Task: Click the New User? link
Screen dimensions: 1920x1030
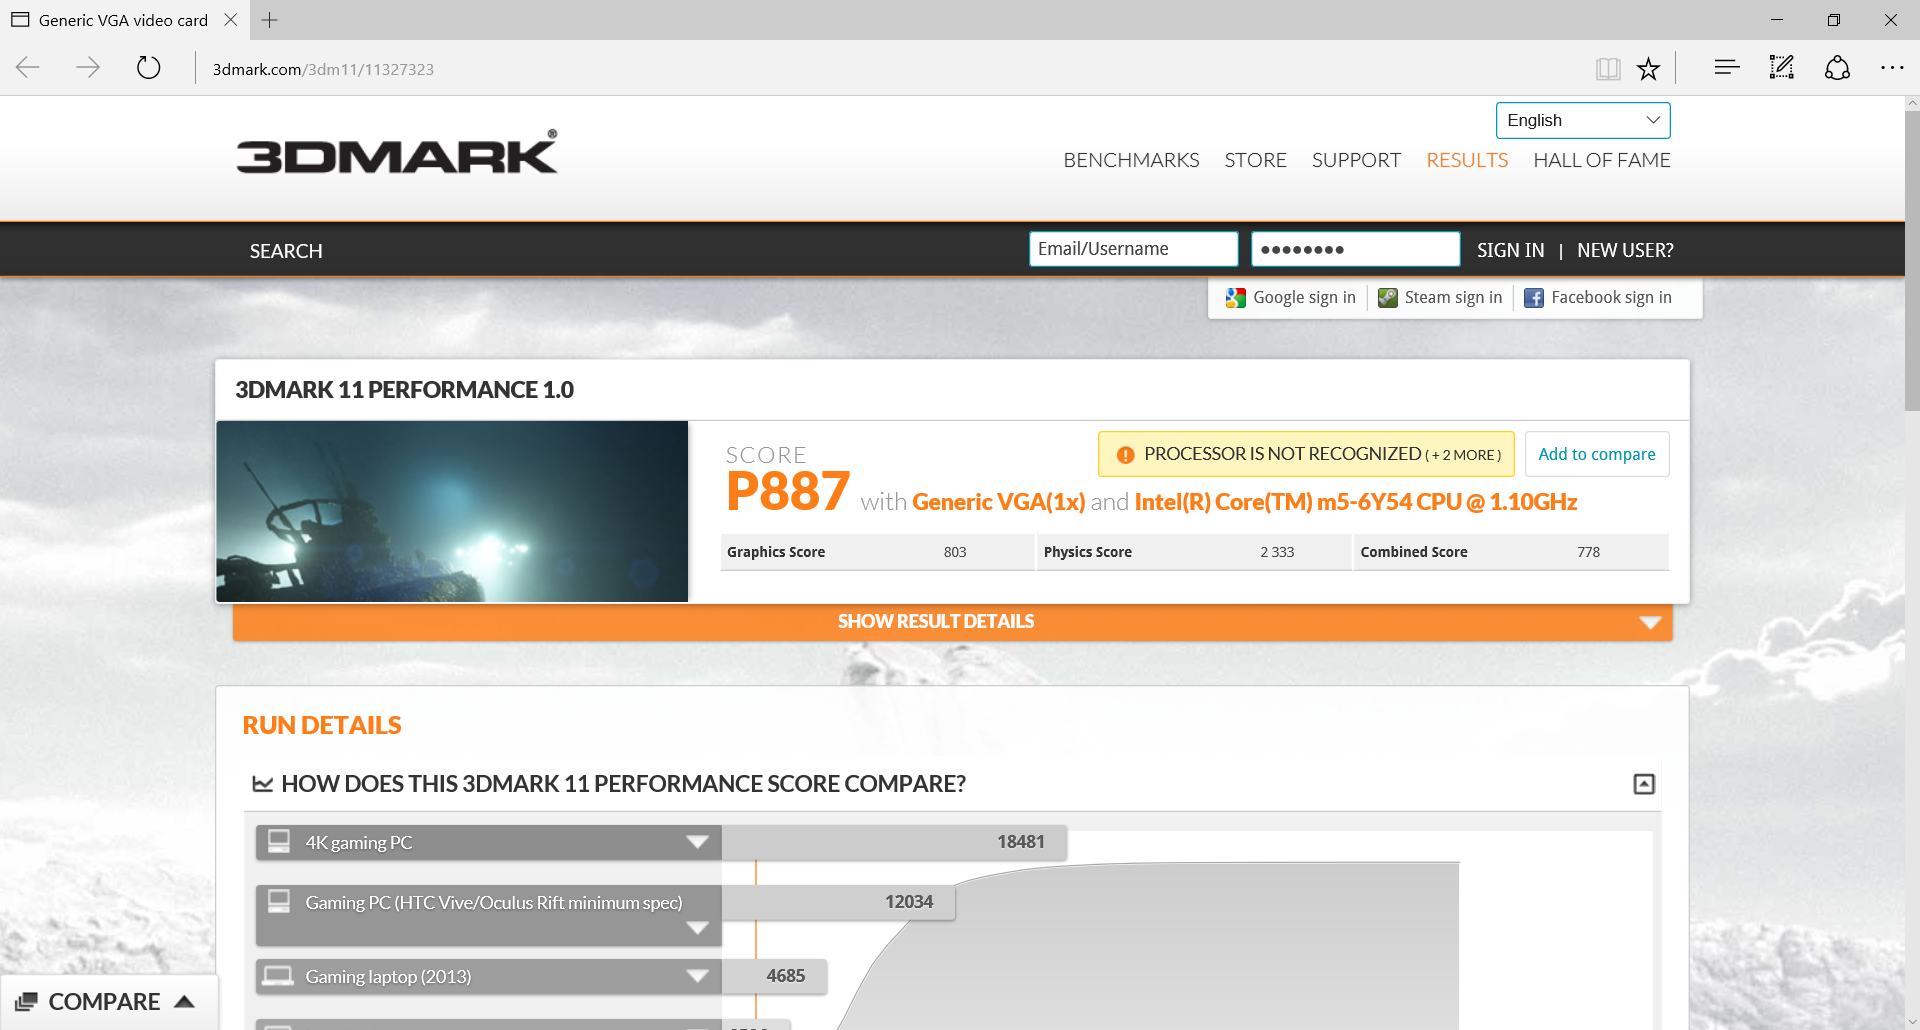Action: coord(1625,250)
